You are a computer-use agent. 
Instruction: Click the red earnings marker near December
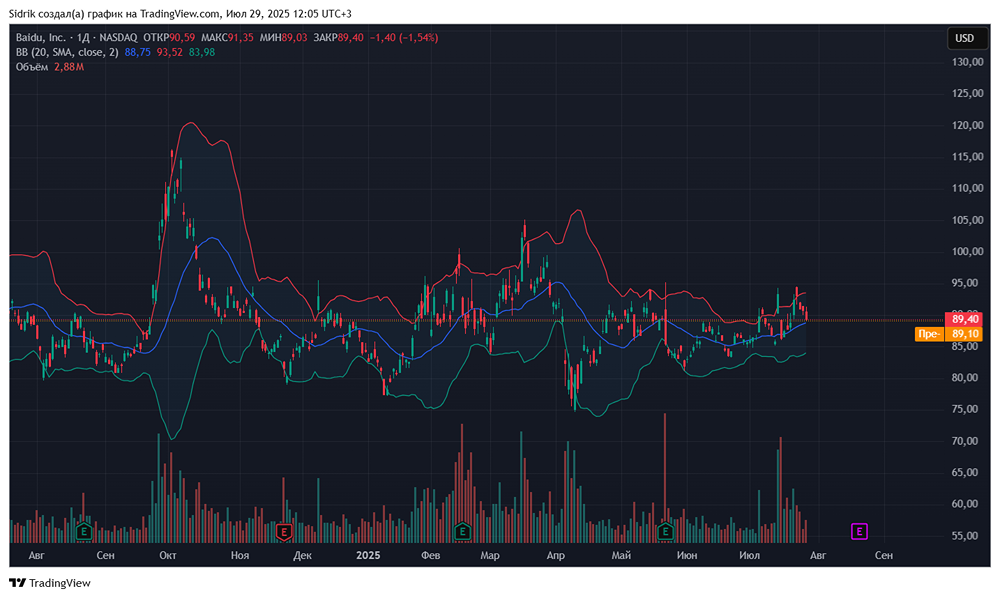(284, 531)
